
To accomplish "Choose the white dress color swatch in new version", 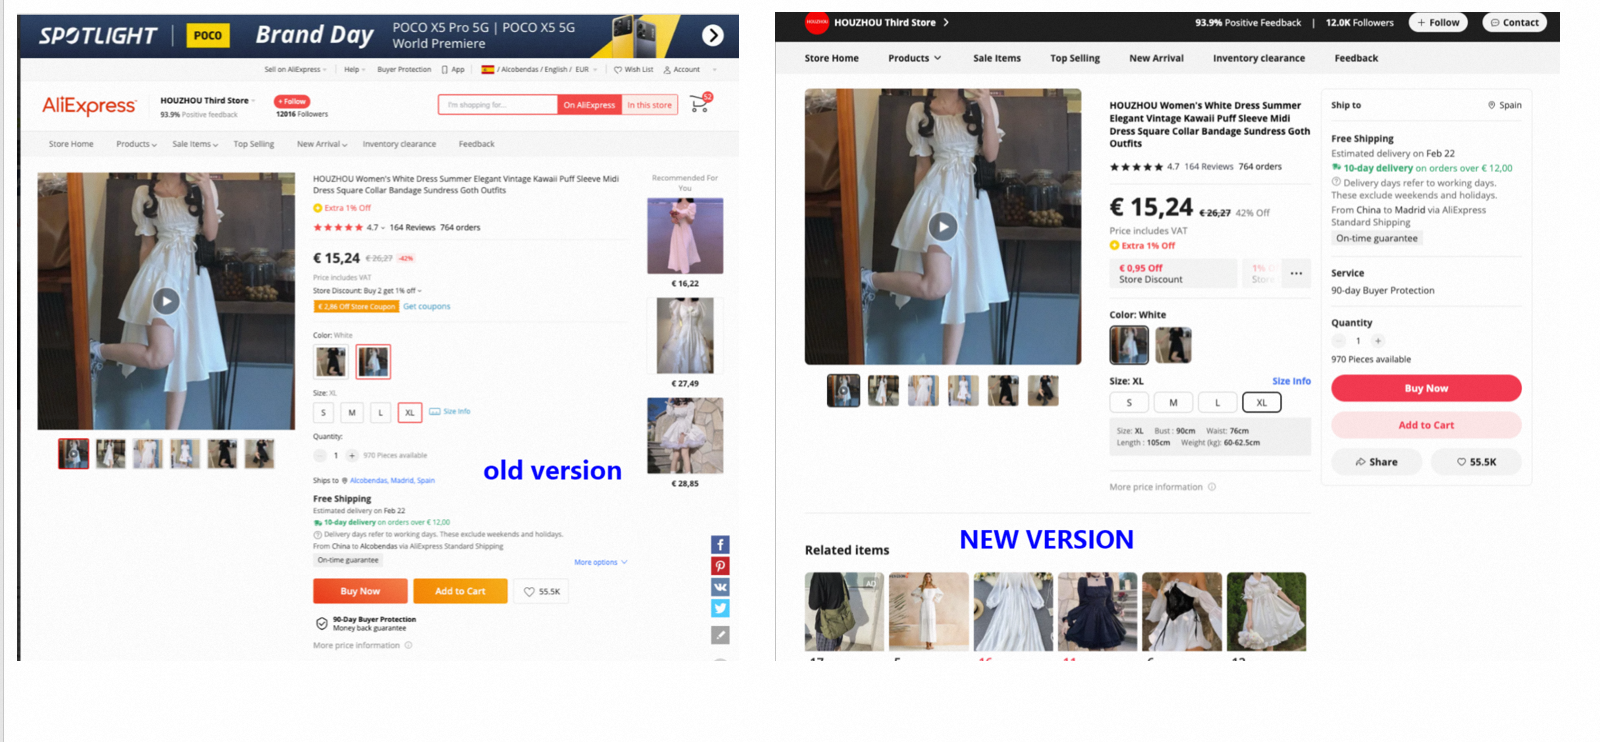I will (x=1129, y=345).
